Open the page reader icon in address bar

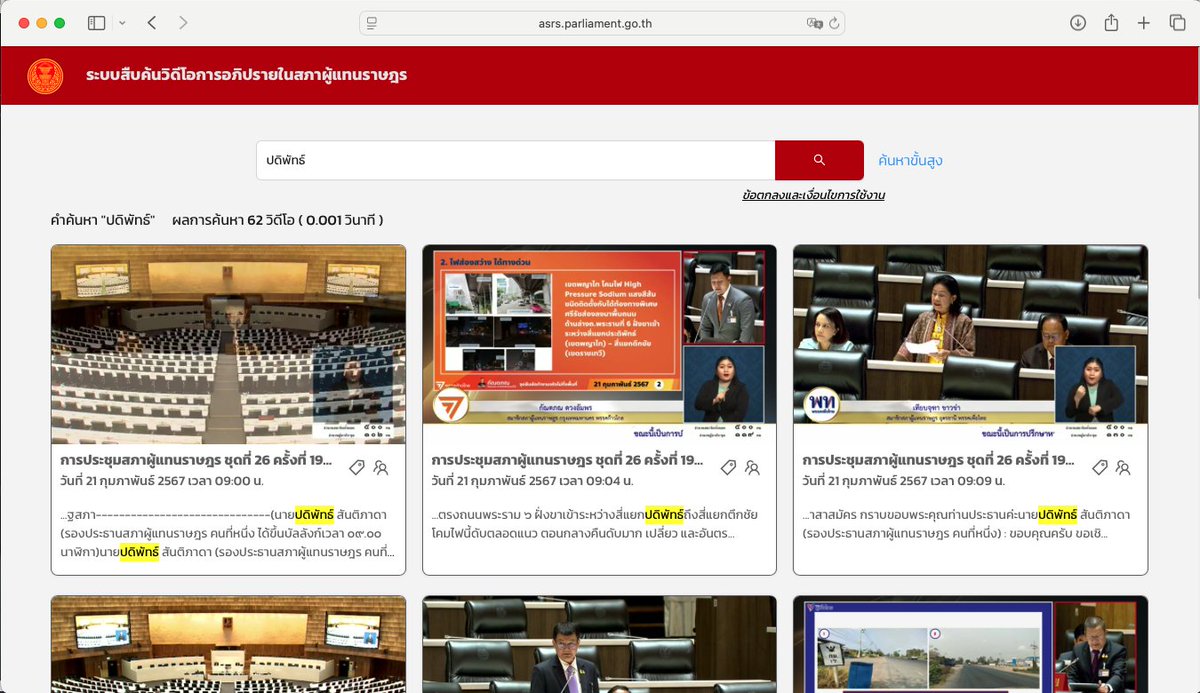pos(372,23)
